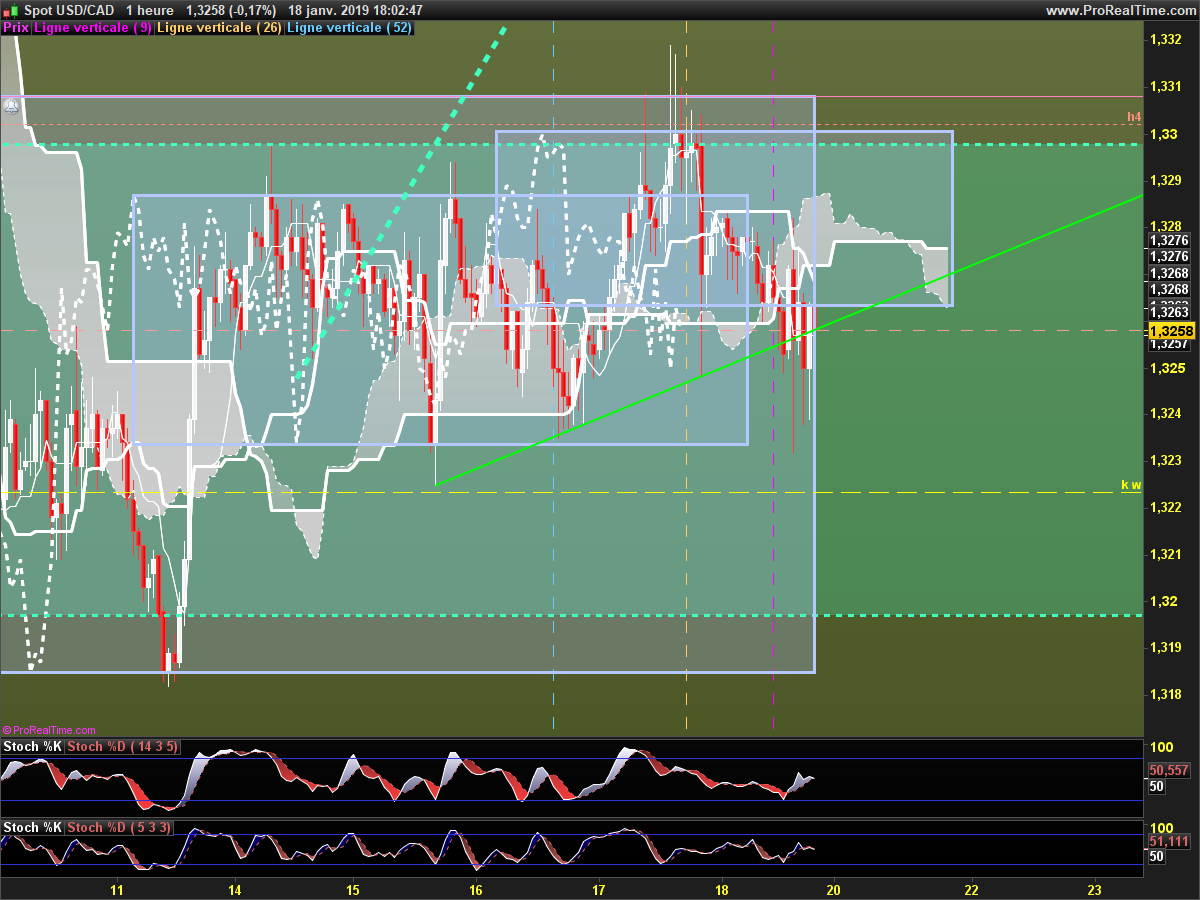
Task: Click the h4 line label
Action: (1134, 117)
